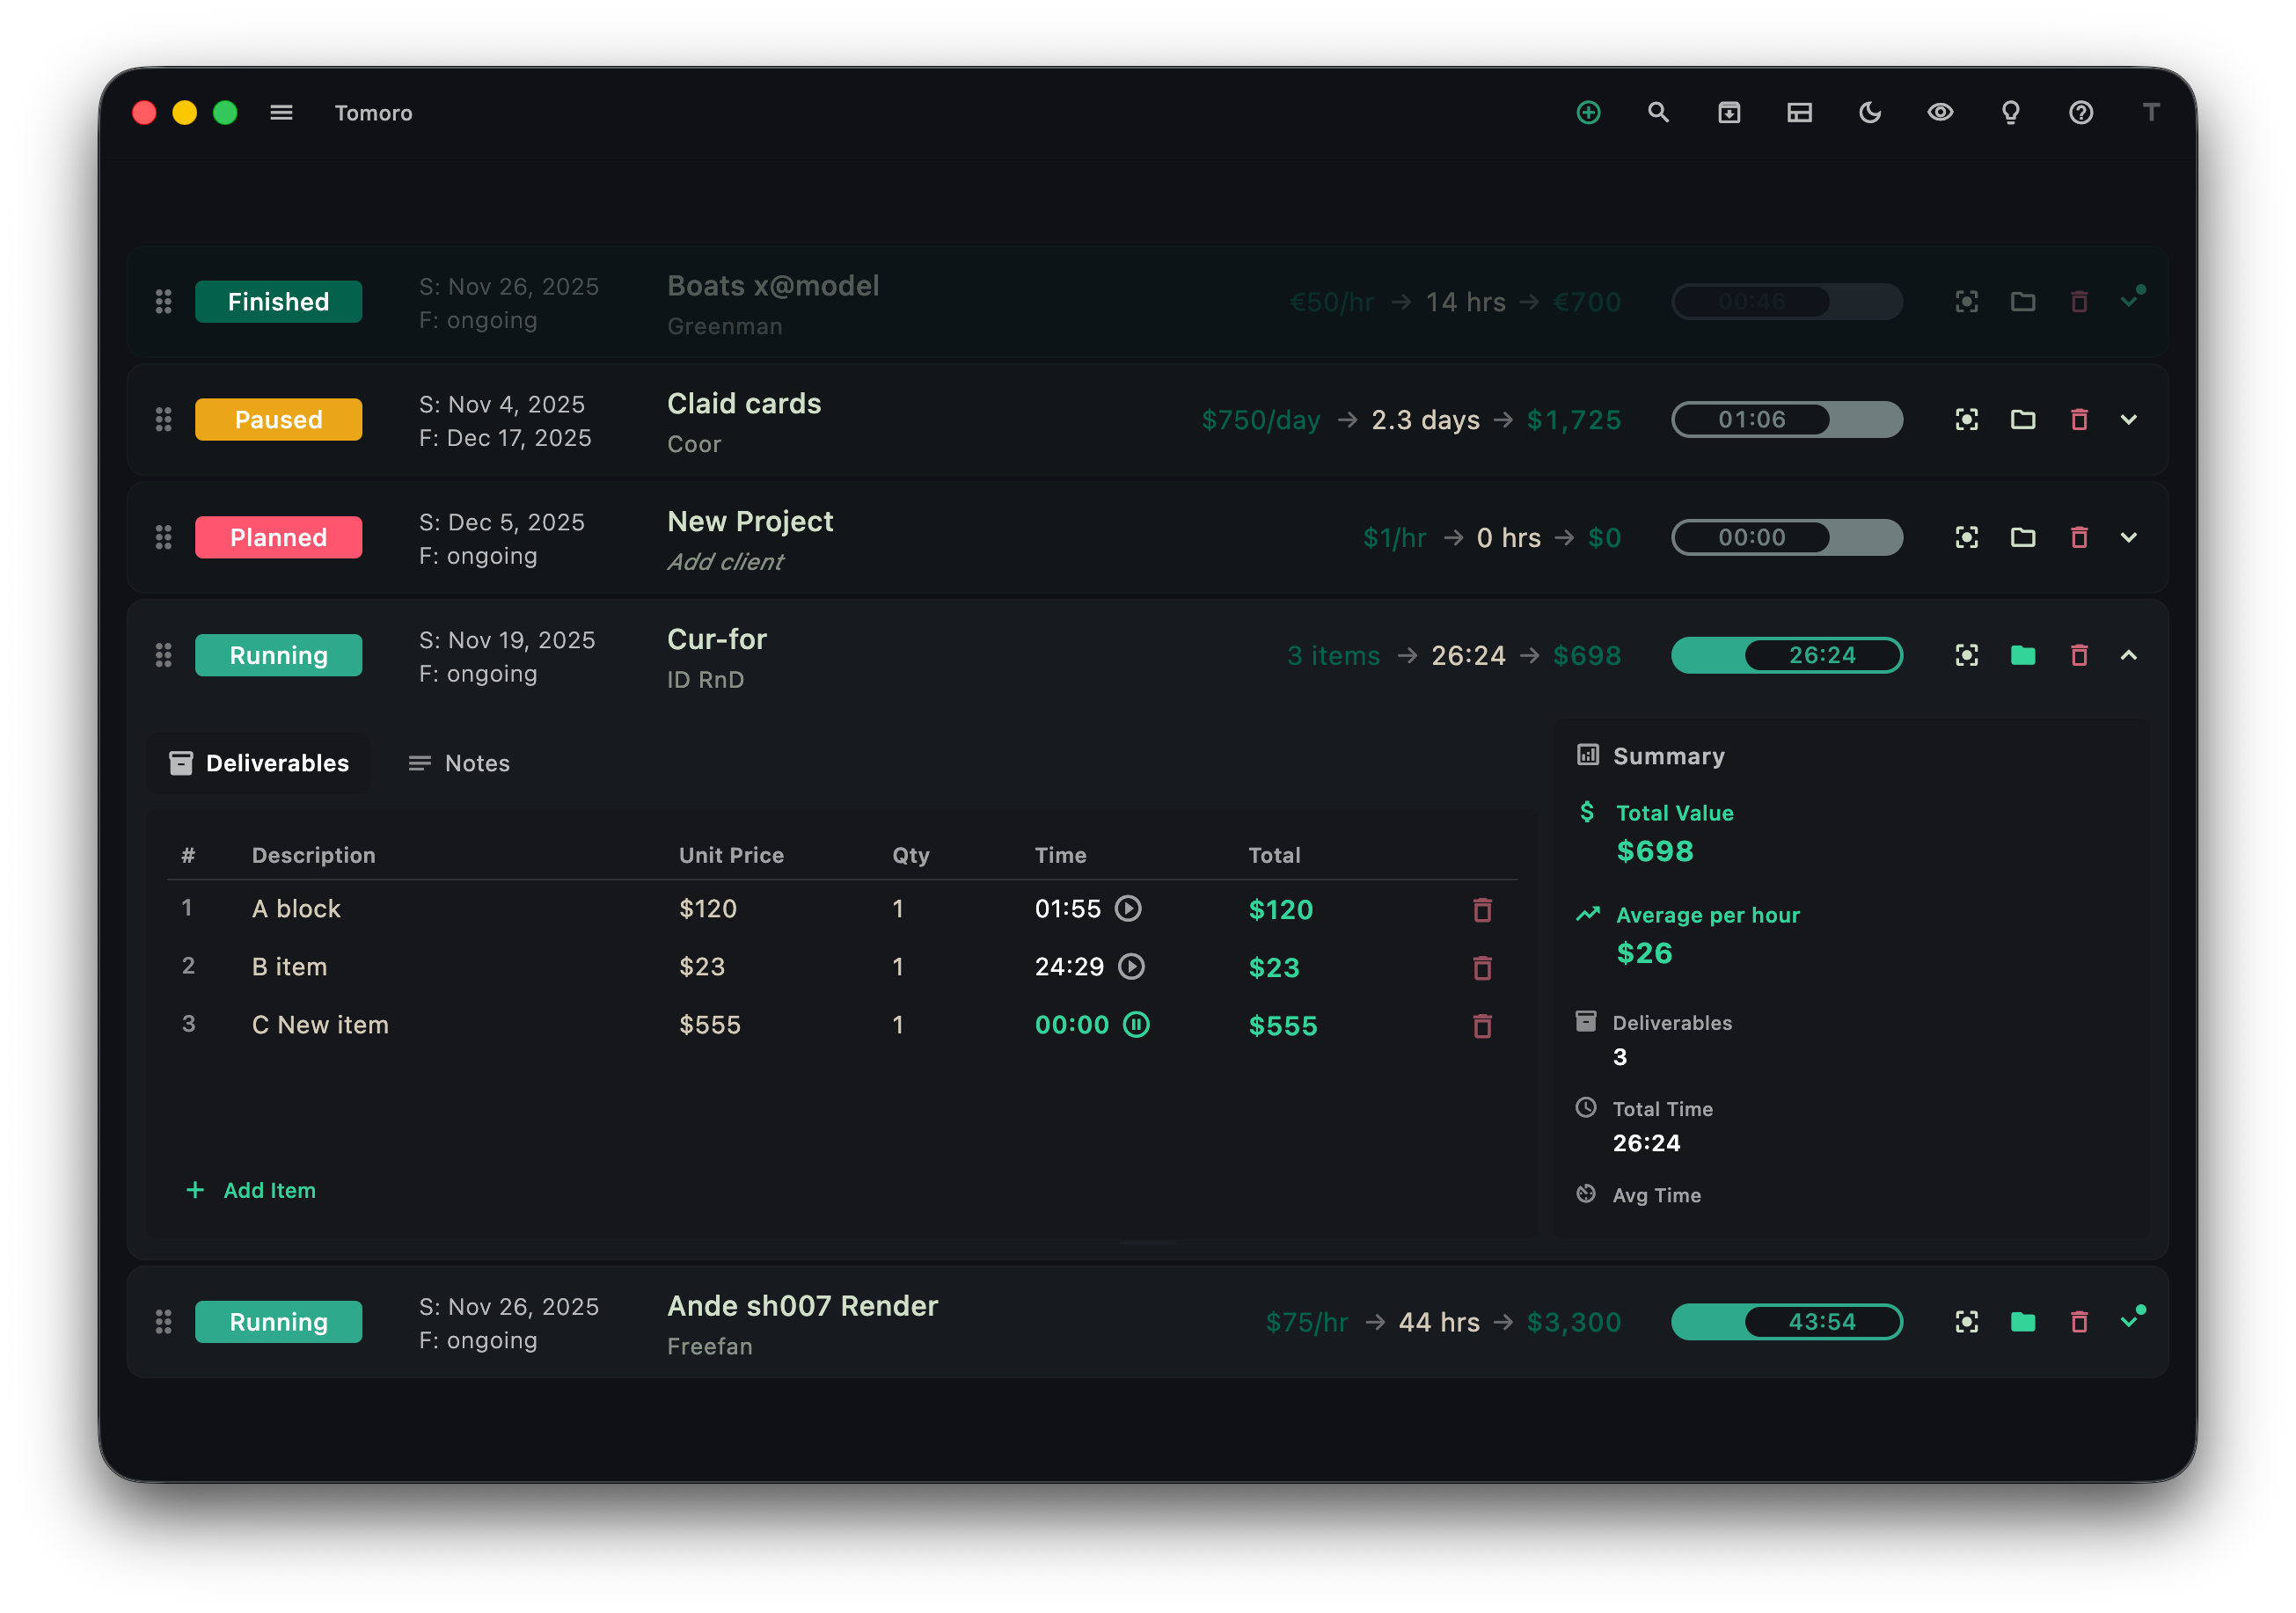Switch to the Notes tab
Viewport: 2296px width, 1613px height.
(458, 762)
